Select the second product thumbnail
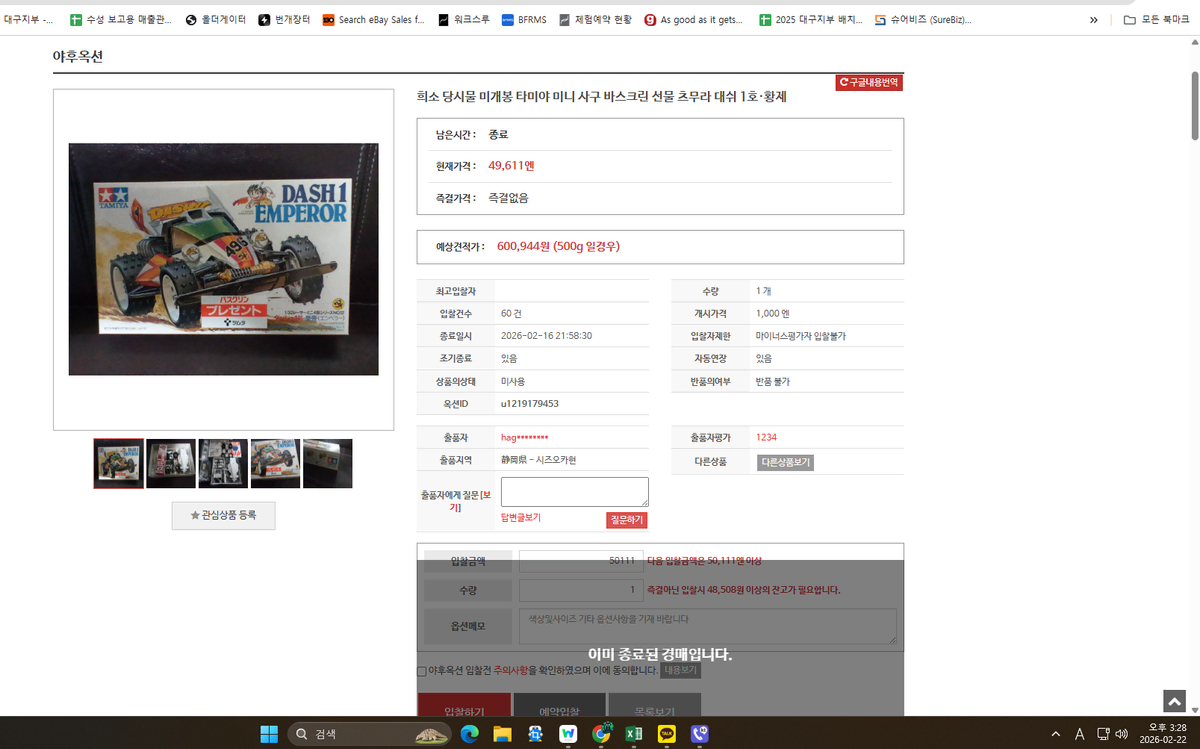 [171, 464]
